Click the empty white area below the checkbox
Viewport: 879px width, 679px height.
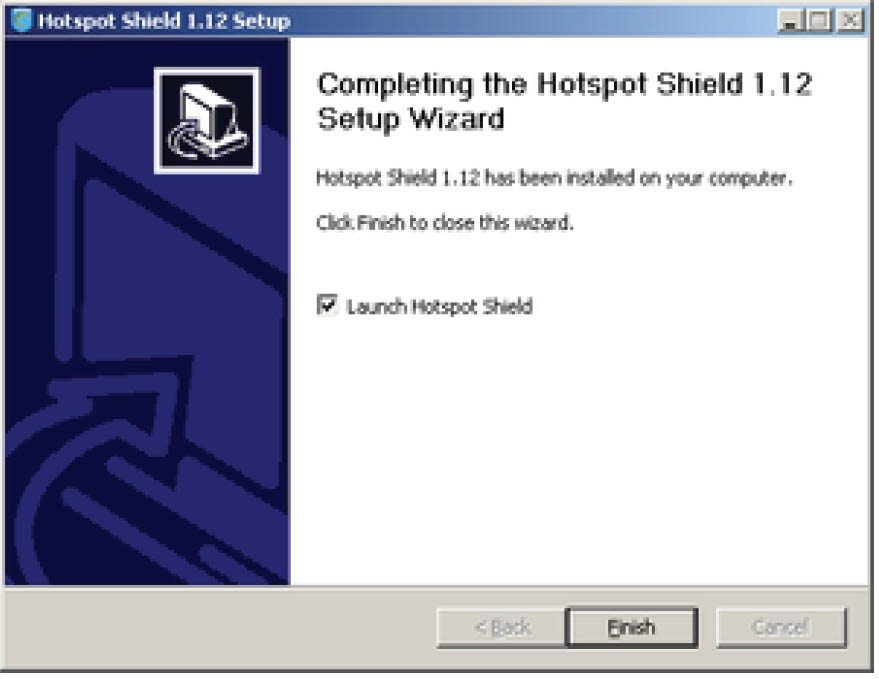577,449
